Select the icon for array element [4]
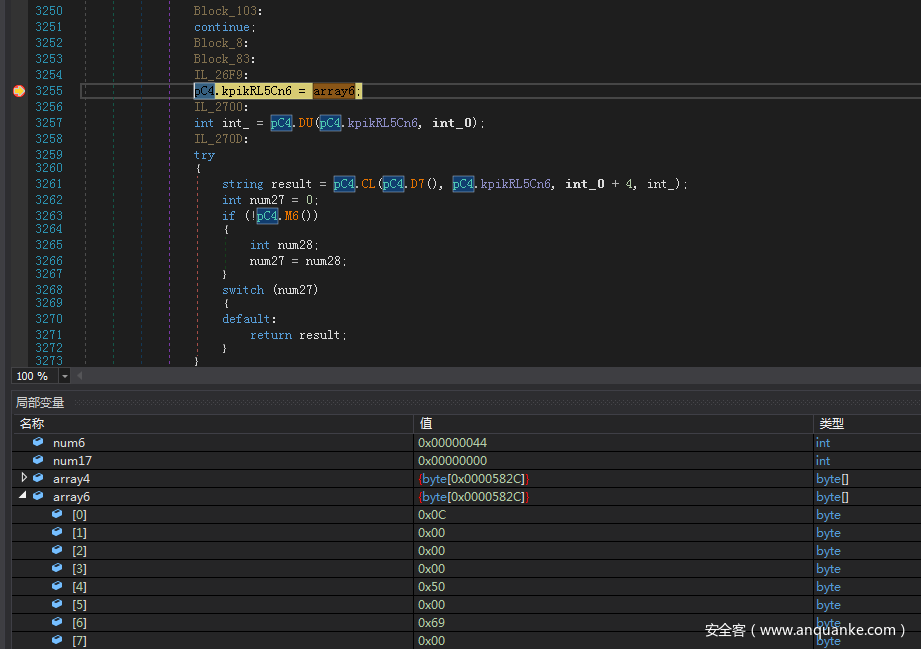Viewport: 921px width, 649px height. pos(57,586)
